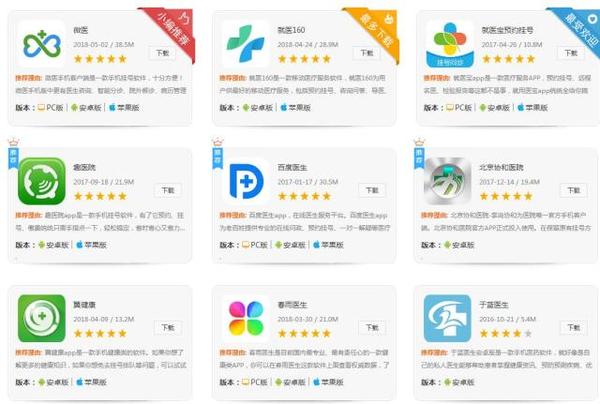Open the 微医 app icon
Image resolution: width=600 pixels, height=404 pixels.
[x=42, y=44]
